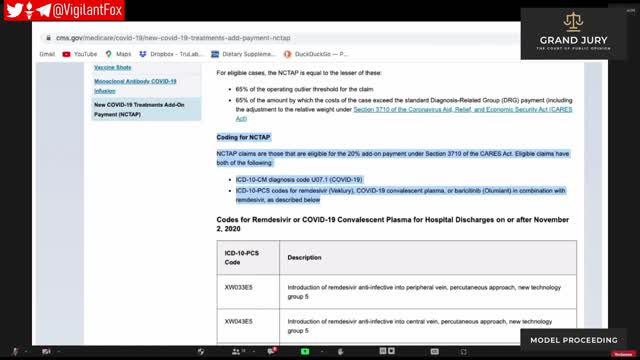Open the chat icon with notification badge
This screenshot has width=640, height=360.
pyautogui.click(x=272, y=351)
